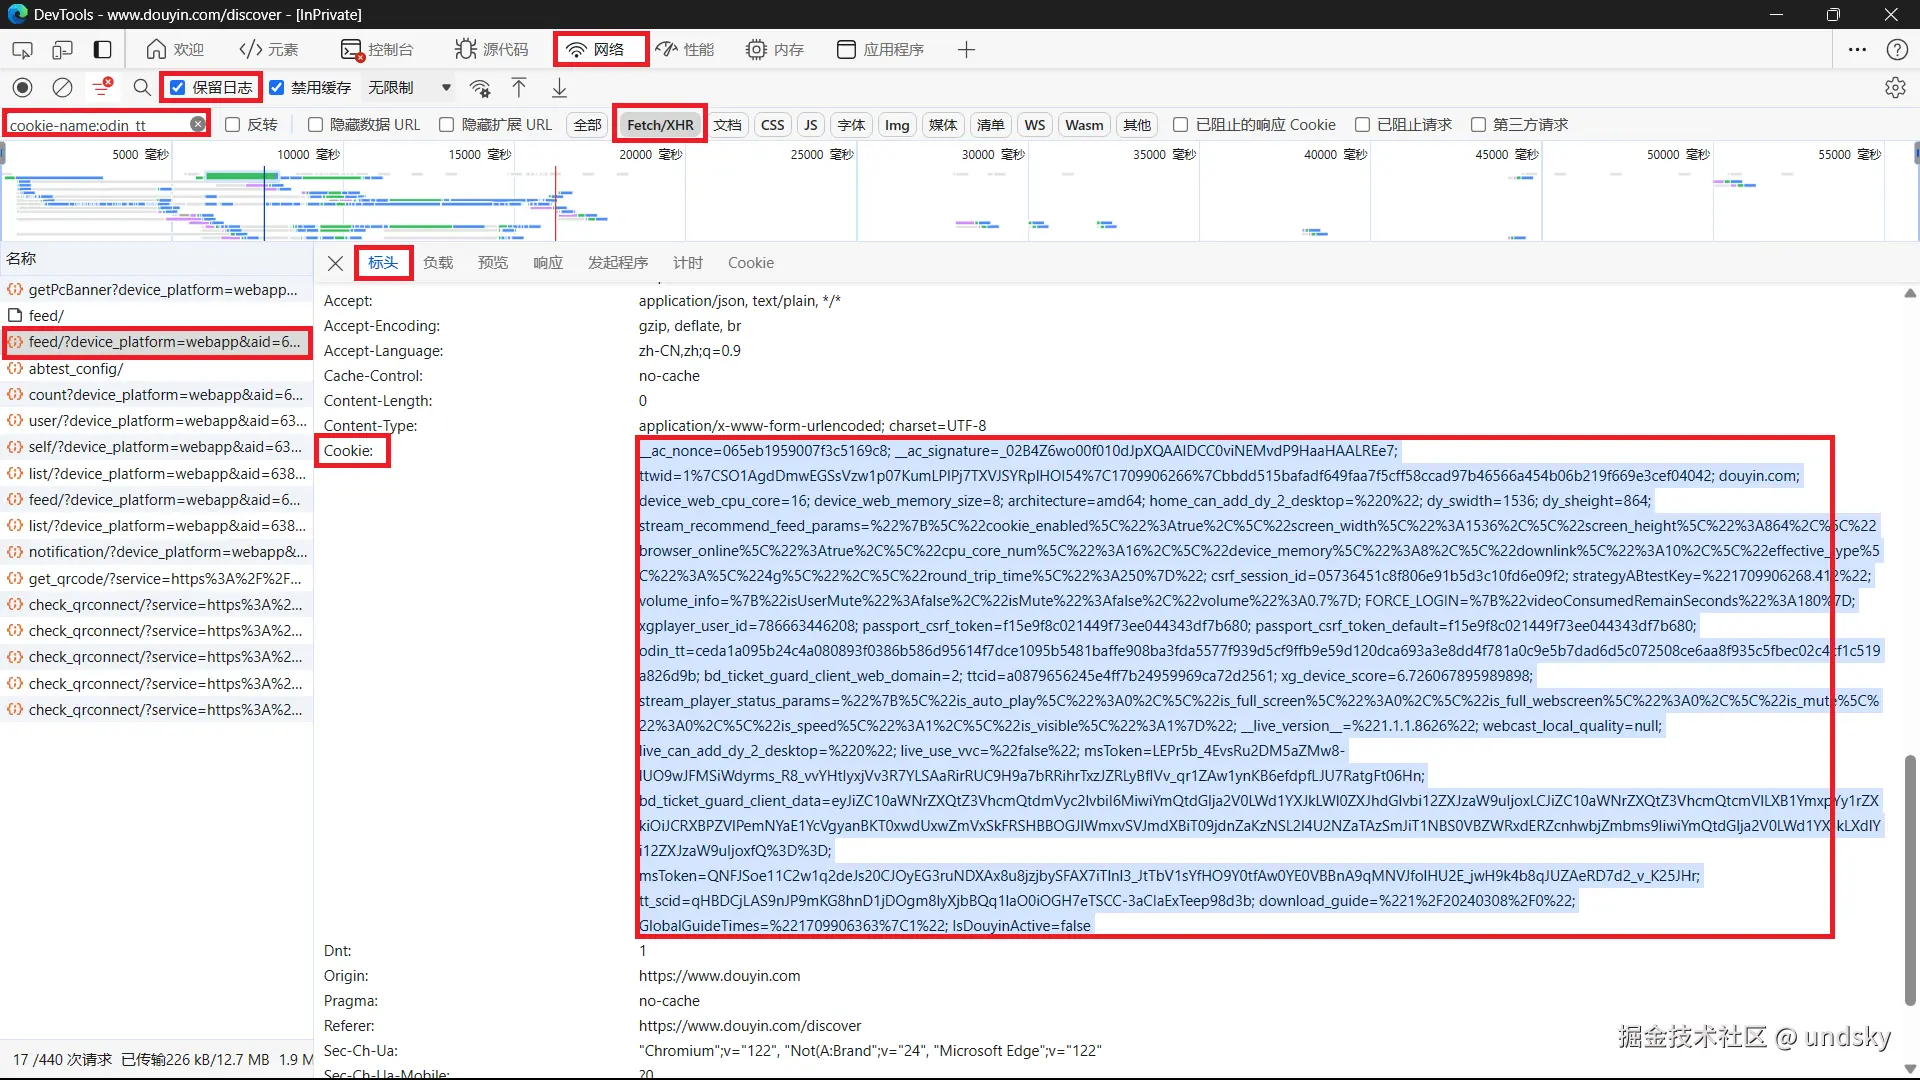This screenshot has height=1080, width=1920.
Task: Toggle the device emulation icon
Action: [62, 49]
